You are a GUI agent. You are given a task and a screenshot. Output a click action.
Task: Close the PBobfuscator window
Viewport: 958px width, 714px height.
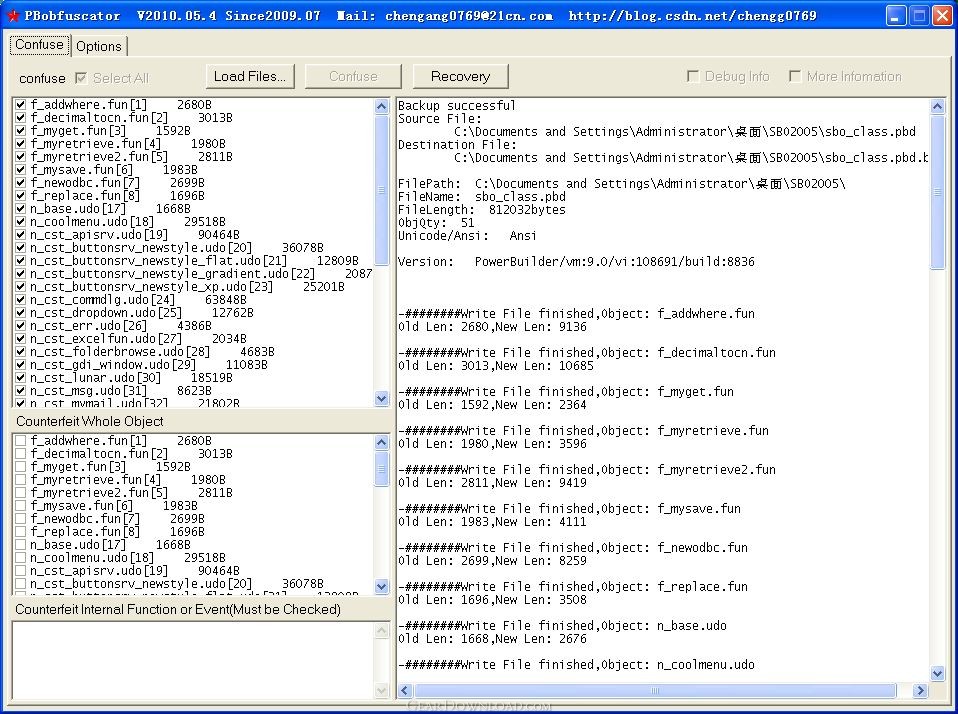942,16
